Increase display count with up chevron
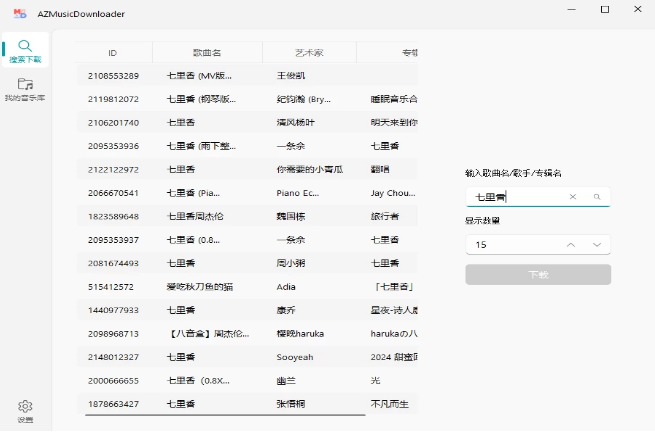The width and height of the screenshot is (655, 433). tap(571, 245)
